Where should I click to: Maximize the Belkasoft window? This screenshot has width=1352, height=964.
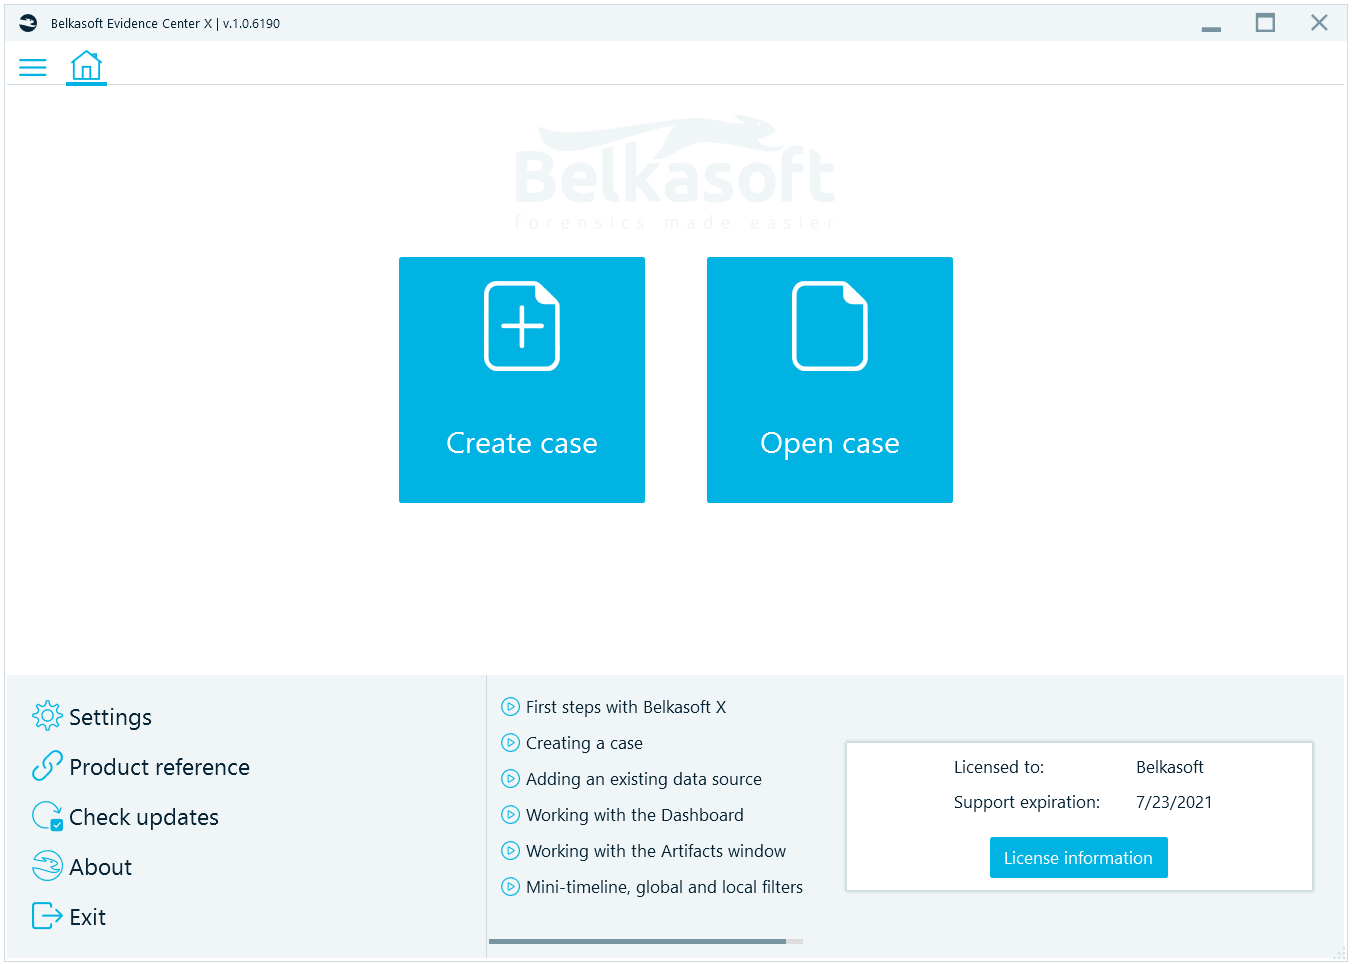[x=1265, y=23]
